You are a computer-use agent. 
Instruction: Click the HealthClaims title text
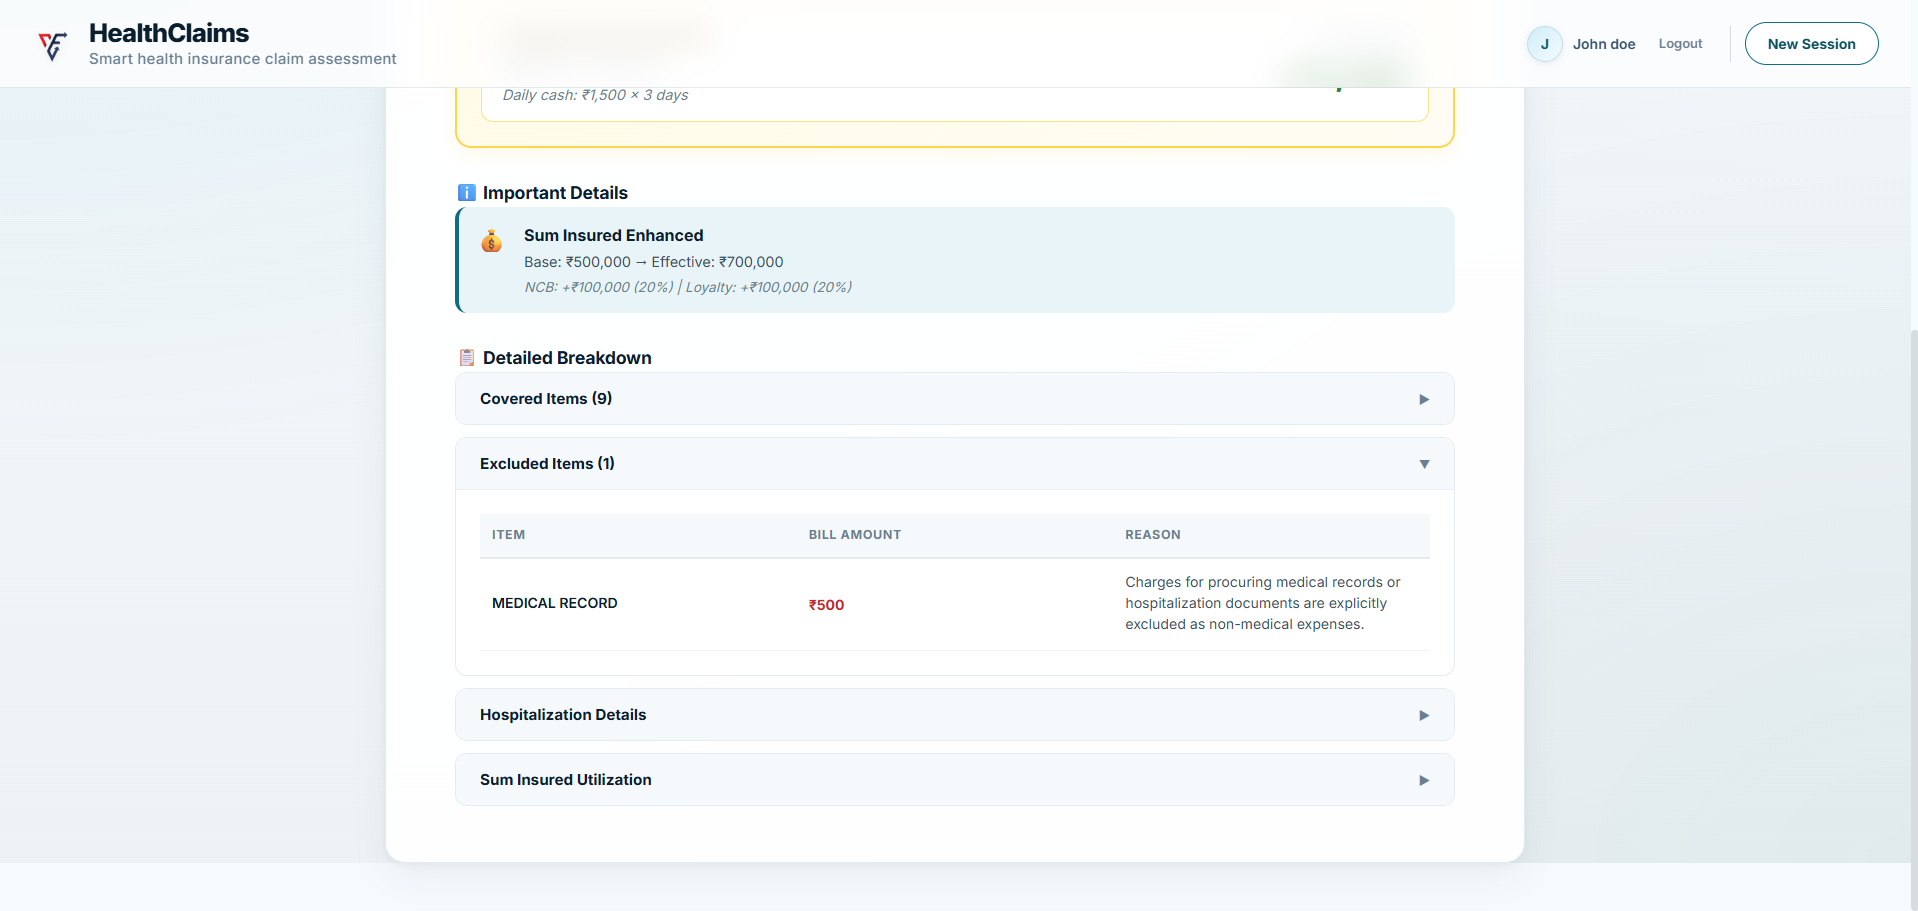(x=169, y=33)
